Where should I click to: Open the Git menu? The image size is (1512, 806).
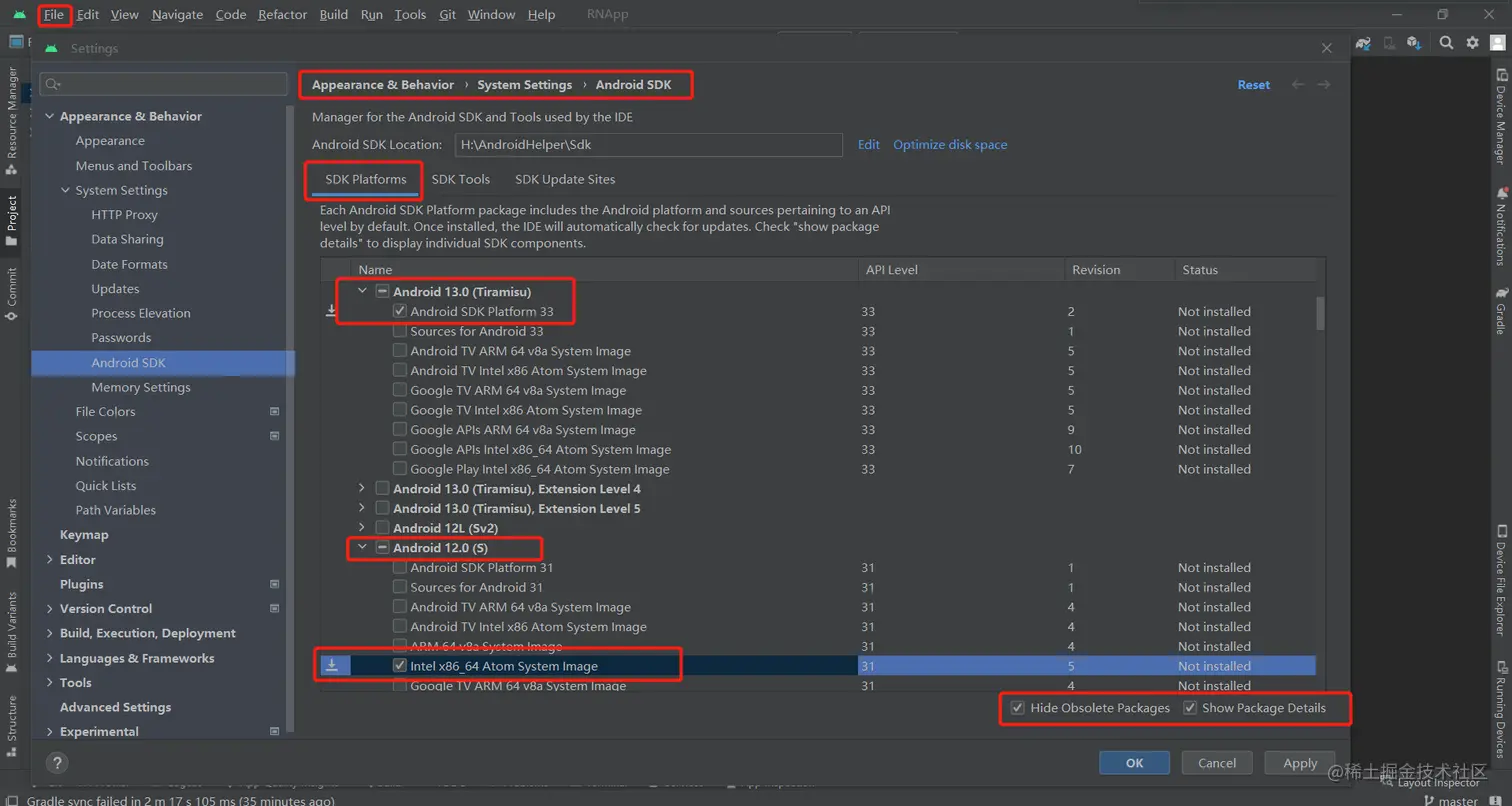click(x=447, y=15)
